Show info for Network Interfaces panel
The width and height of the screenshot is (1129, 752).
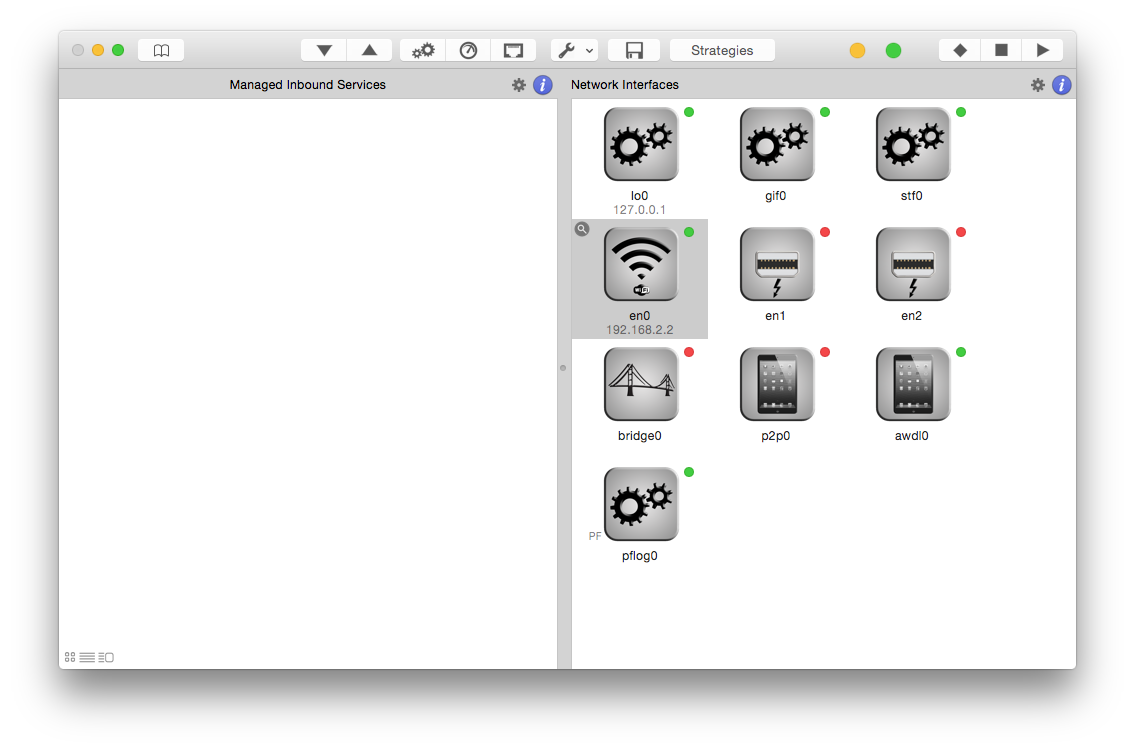(x=1062, y=85)
